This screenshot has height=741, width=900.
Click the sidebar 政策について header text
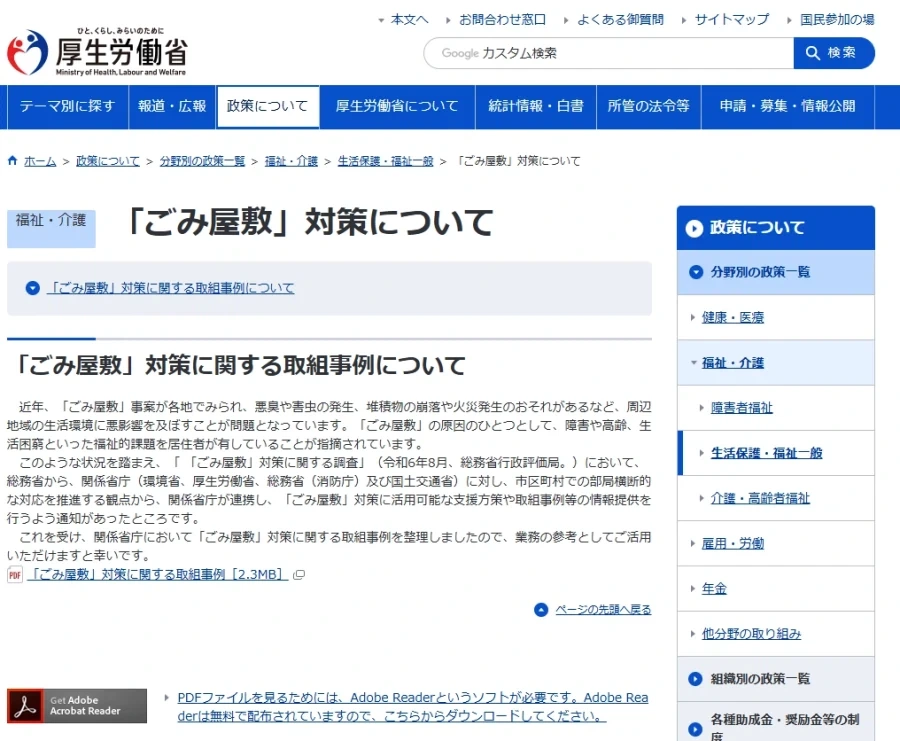(x=757, y=228)
